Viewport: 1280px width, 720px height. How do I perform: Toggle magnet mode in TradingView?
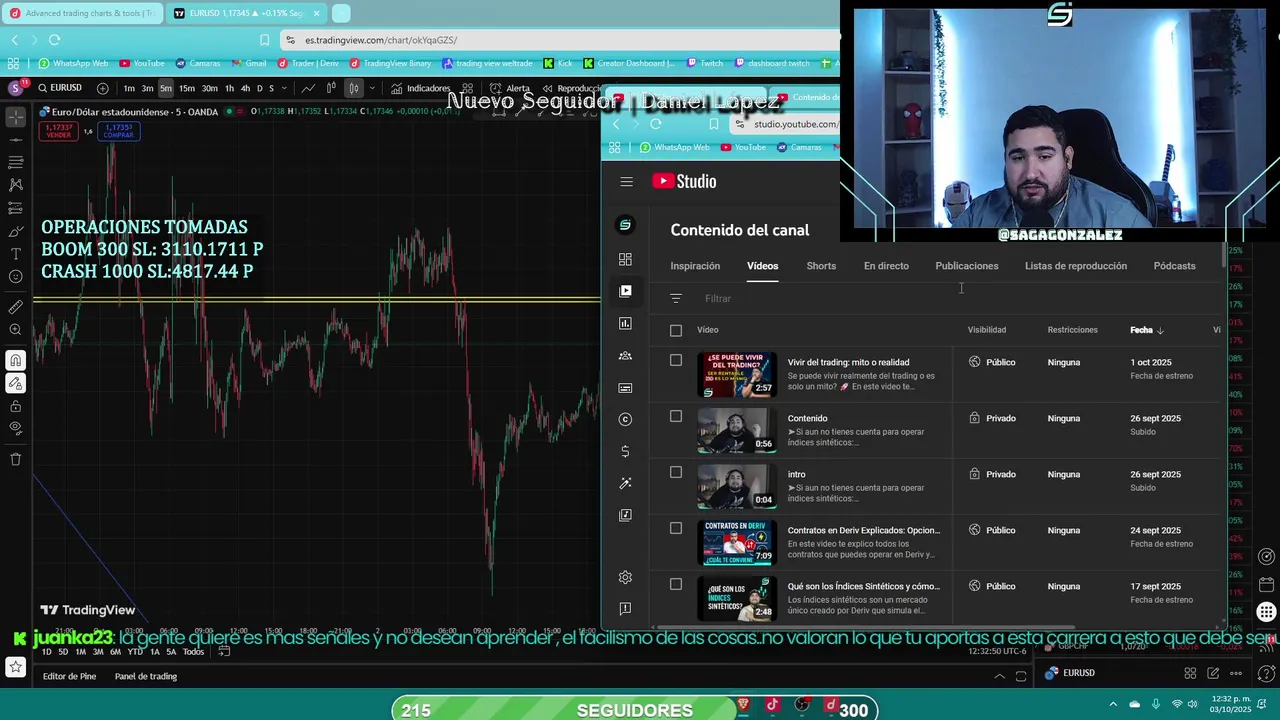click(x=15, y=360)
